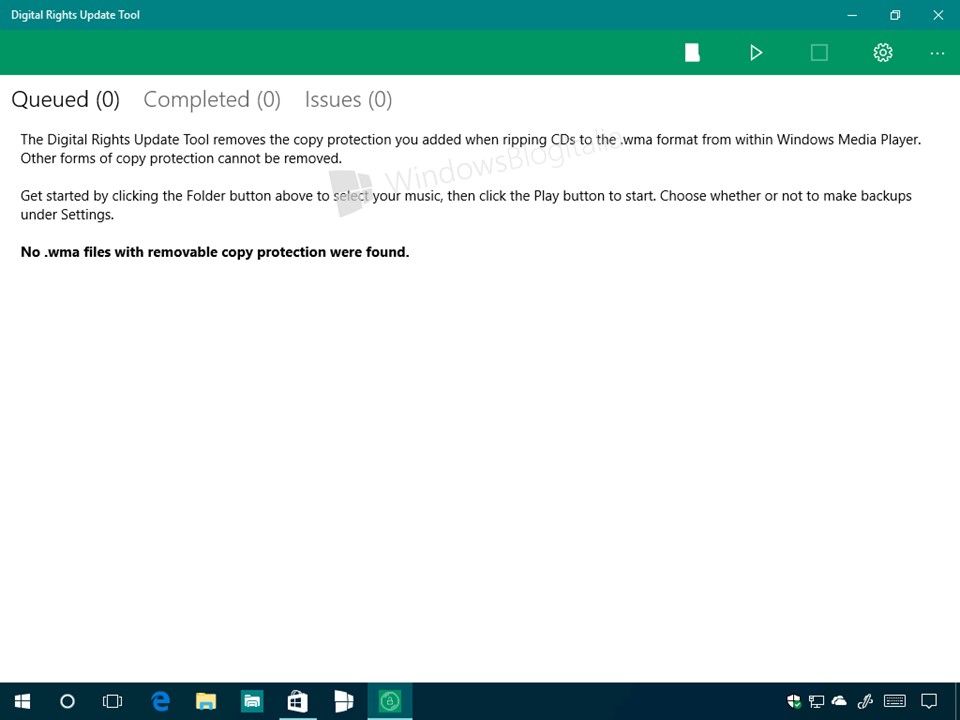This screenshot has width=960, height=720.
Task: Open Windows Defender shield in system tray
Action: (794, 701)
